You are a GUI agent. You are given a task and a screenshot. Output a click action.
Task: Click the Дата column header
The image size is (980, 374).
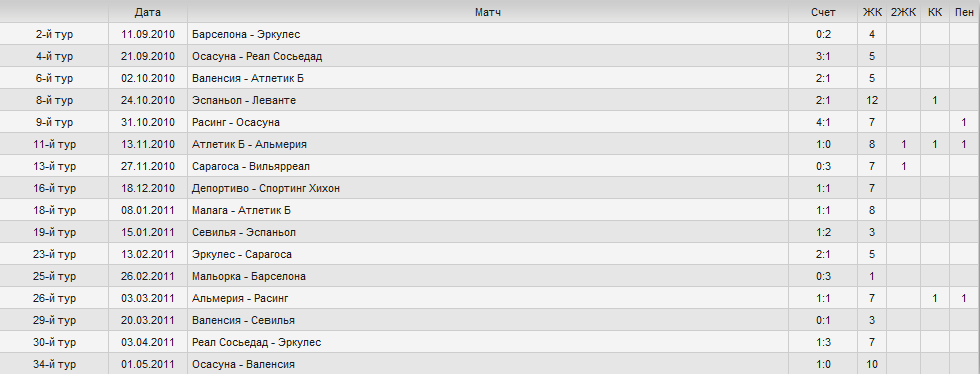148,13
